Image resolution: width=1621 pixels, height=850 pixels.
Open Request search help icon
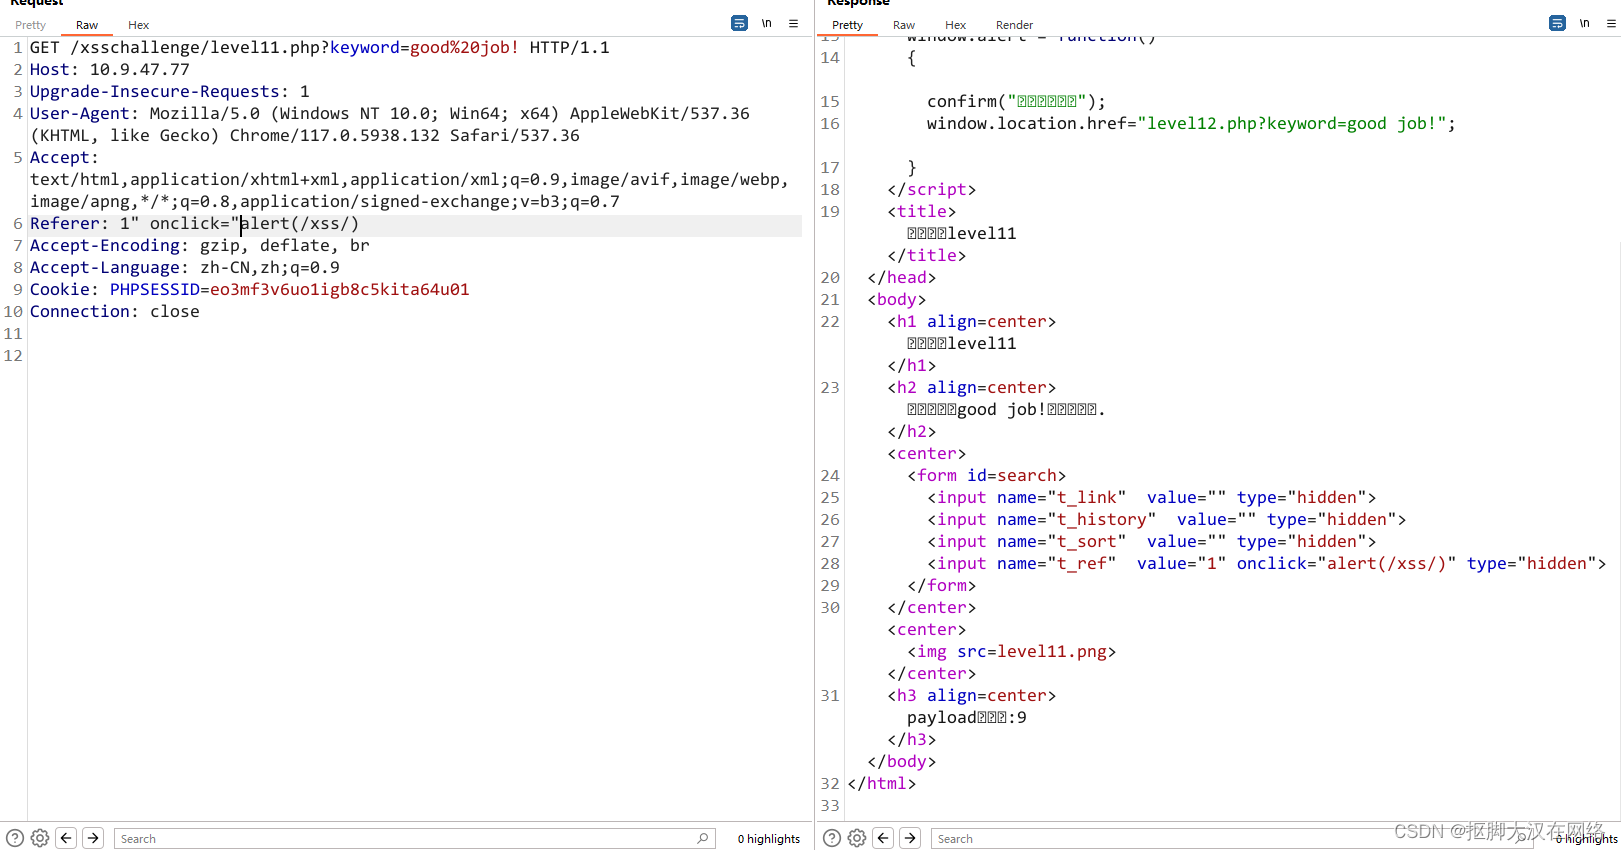tap(15, 838)
